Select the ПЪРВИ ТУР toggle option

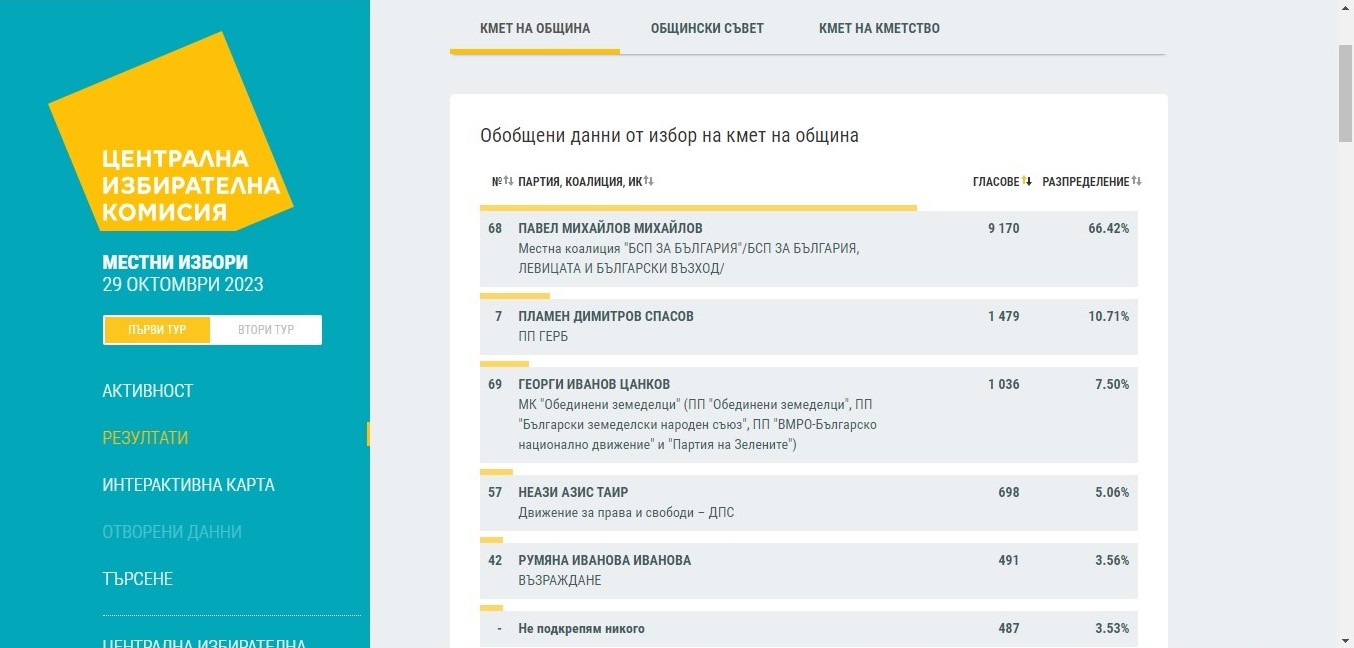click(x=157, y=330)
